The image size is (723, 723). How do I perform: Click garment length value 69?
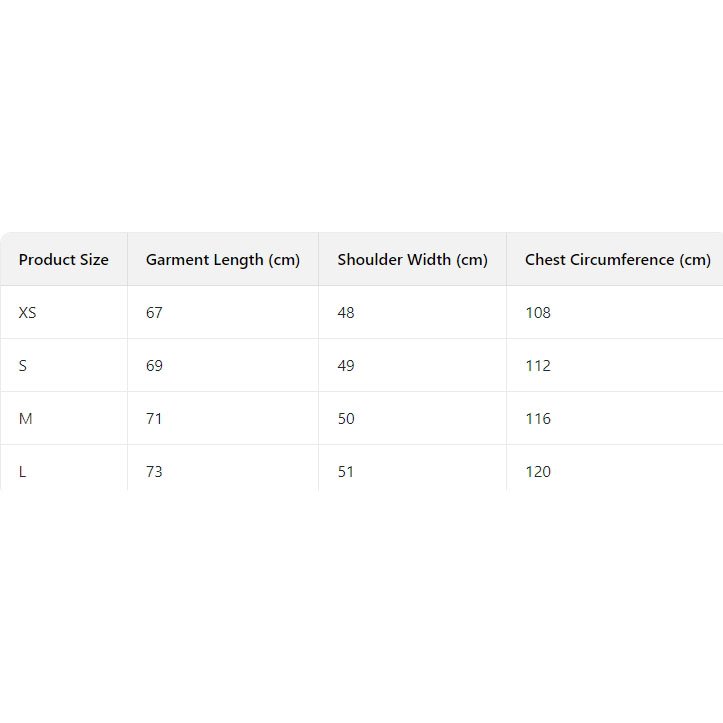tap(154, 366)
